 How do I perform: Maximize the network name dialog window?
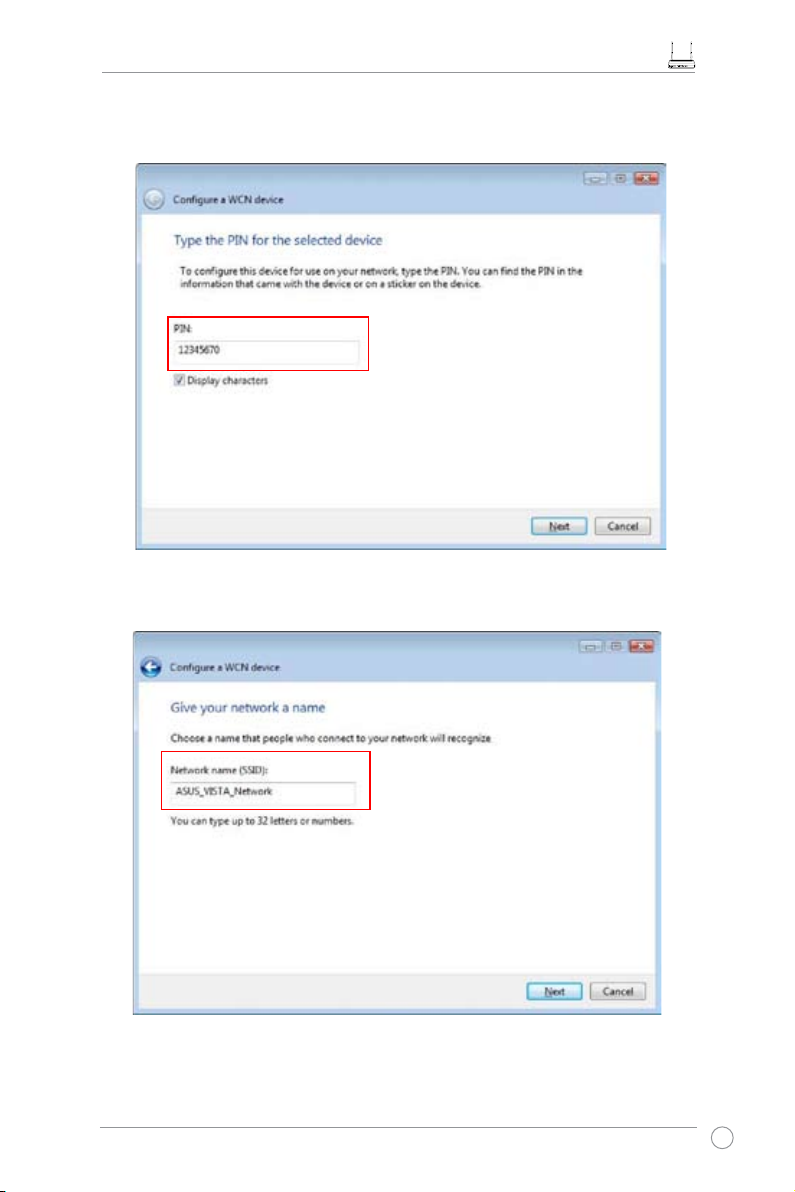click(616, 646)
